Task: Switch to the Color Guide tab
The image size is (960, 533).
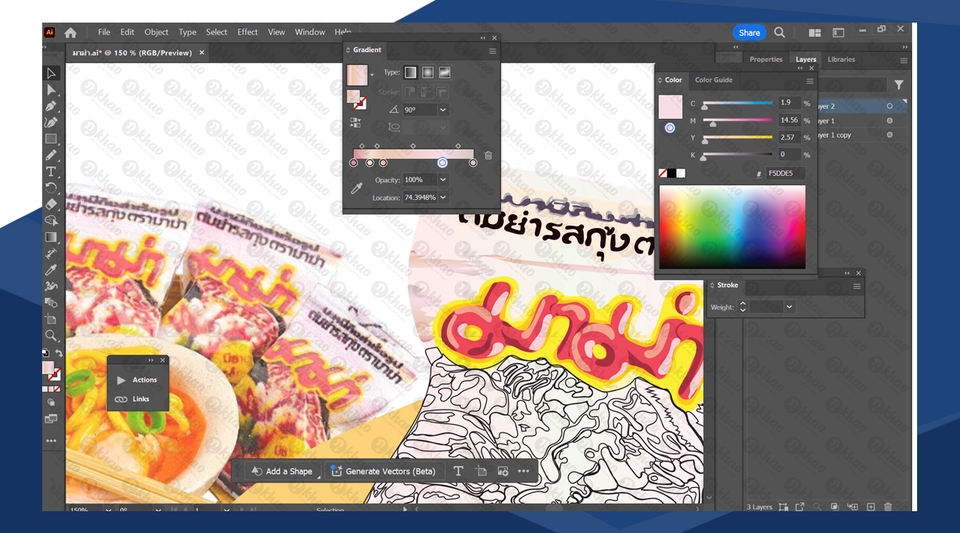Action: coord(713,80)
